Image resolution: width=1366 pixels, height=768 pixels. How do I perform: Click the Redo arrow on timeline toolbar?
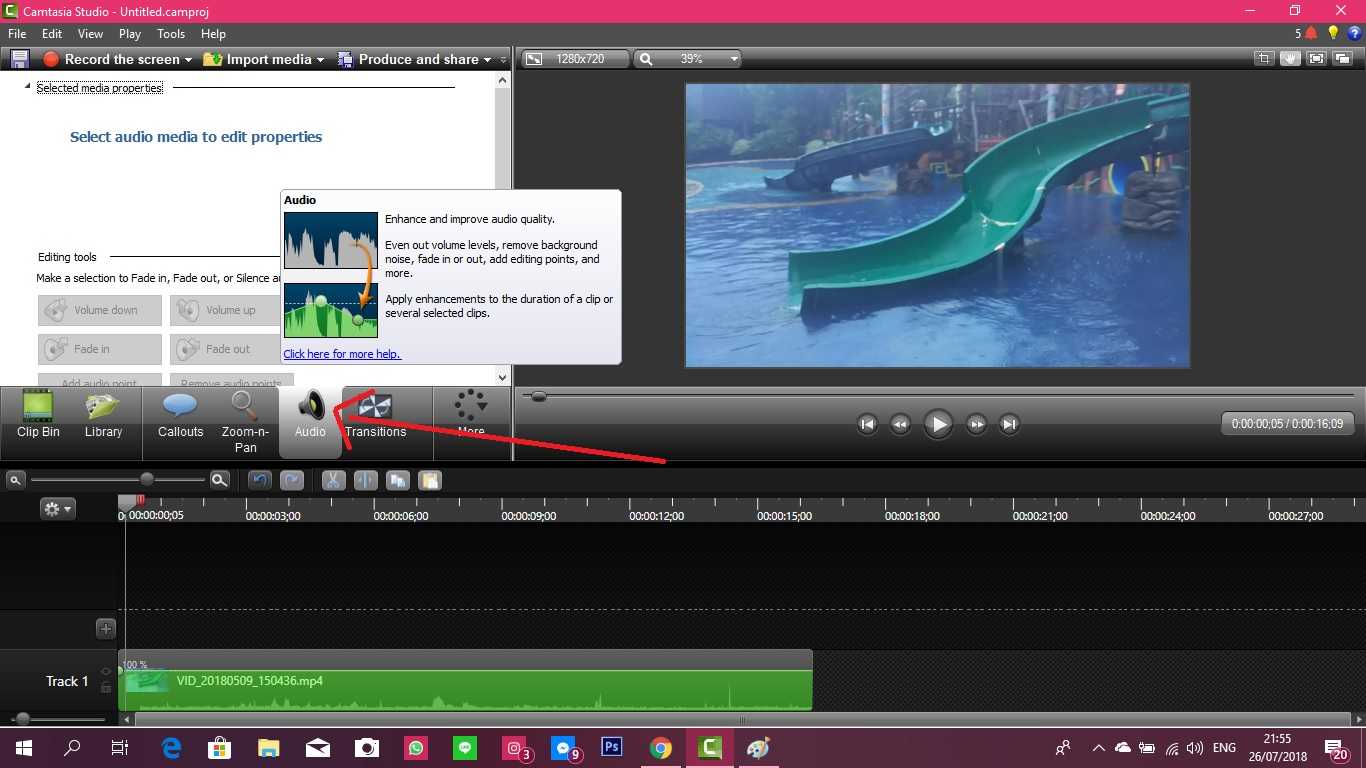(x=292, y=480)
